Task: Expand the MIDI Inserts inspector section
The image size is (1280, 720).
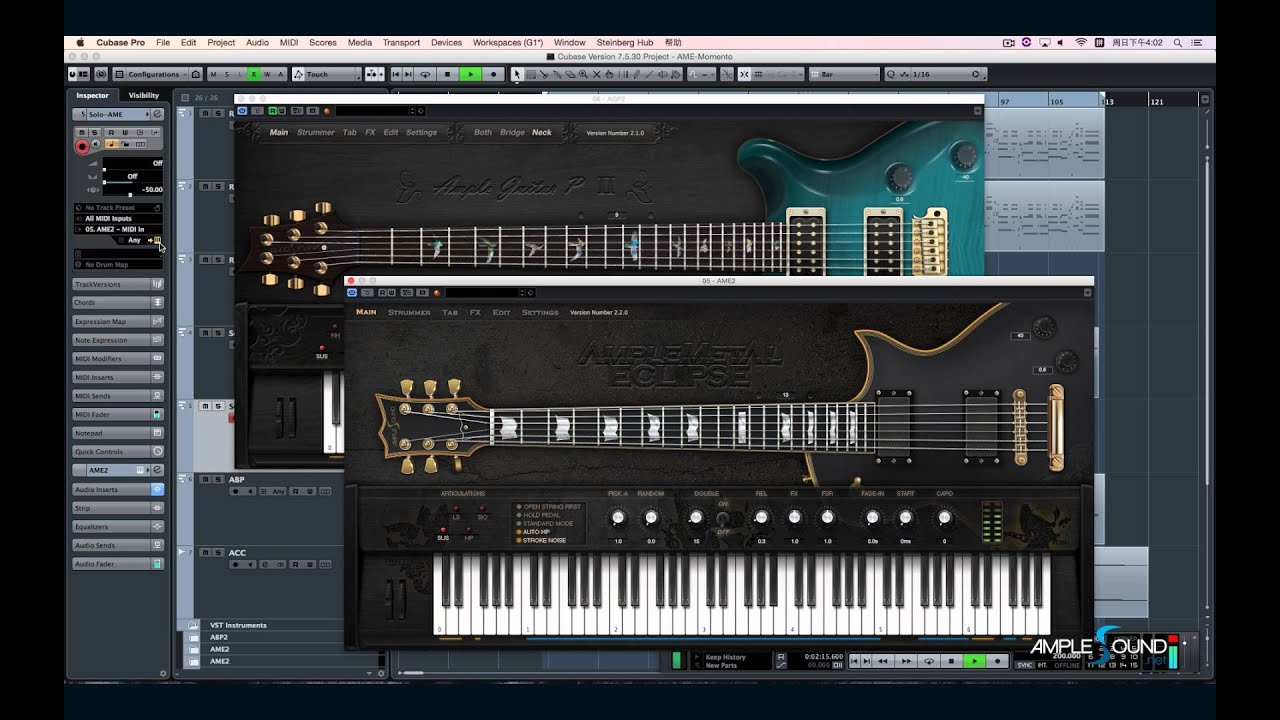Action: click(x=117, y=377)
